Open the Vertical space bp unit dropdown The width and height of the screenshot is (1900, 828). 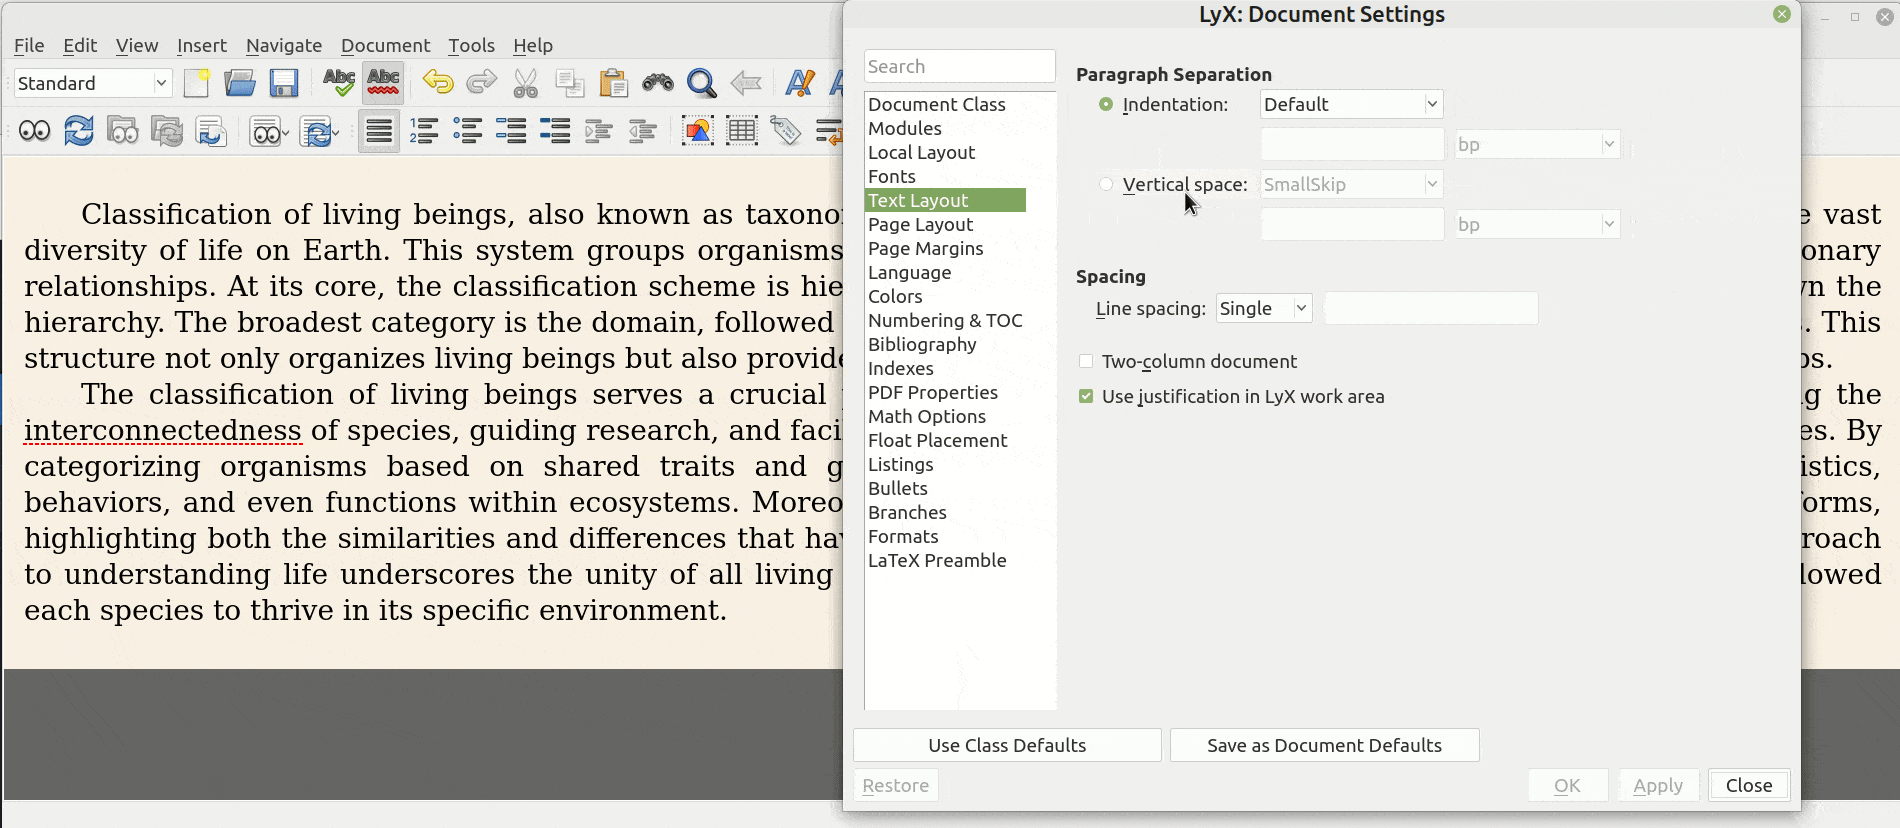click(x=1537, y=224)
